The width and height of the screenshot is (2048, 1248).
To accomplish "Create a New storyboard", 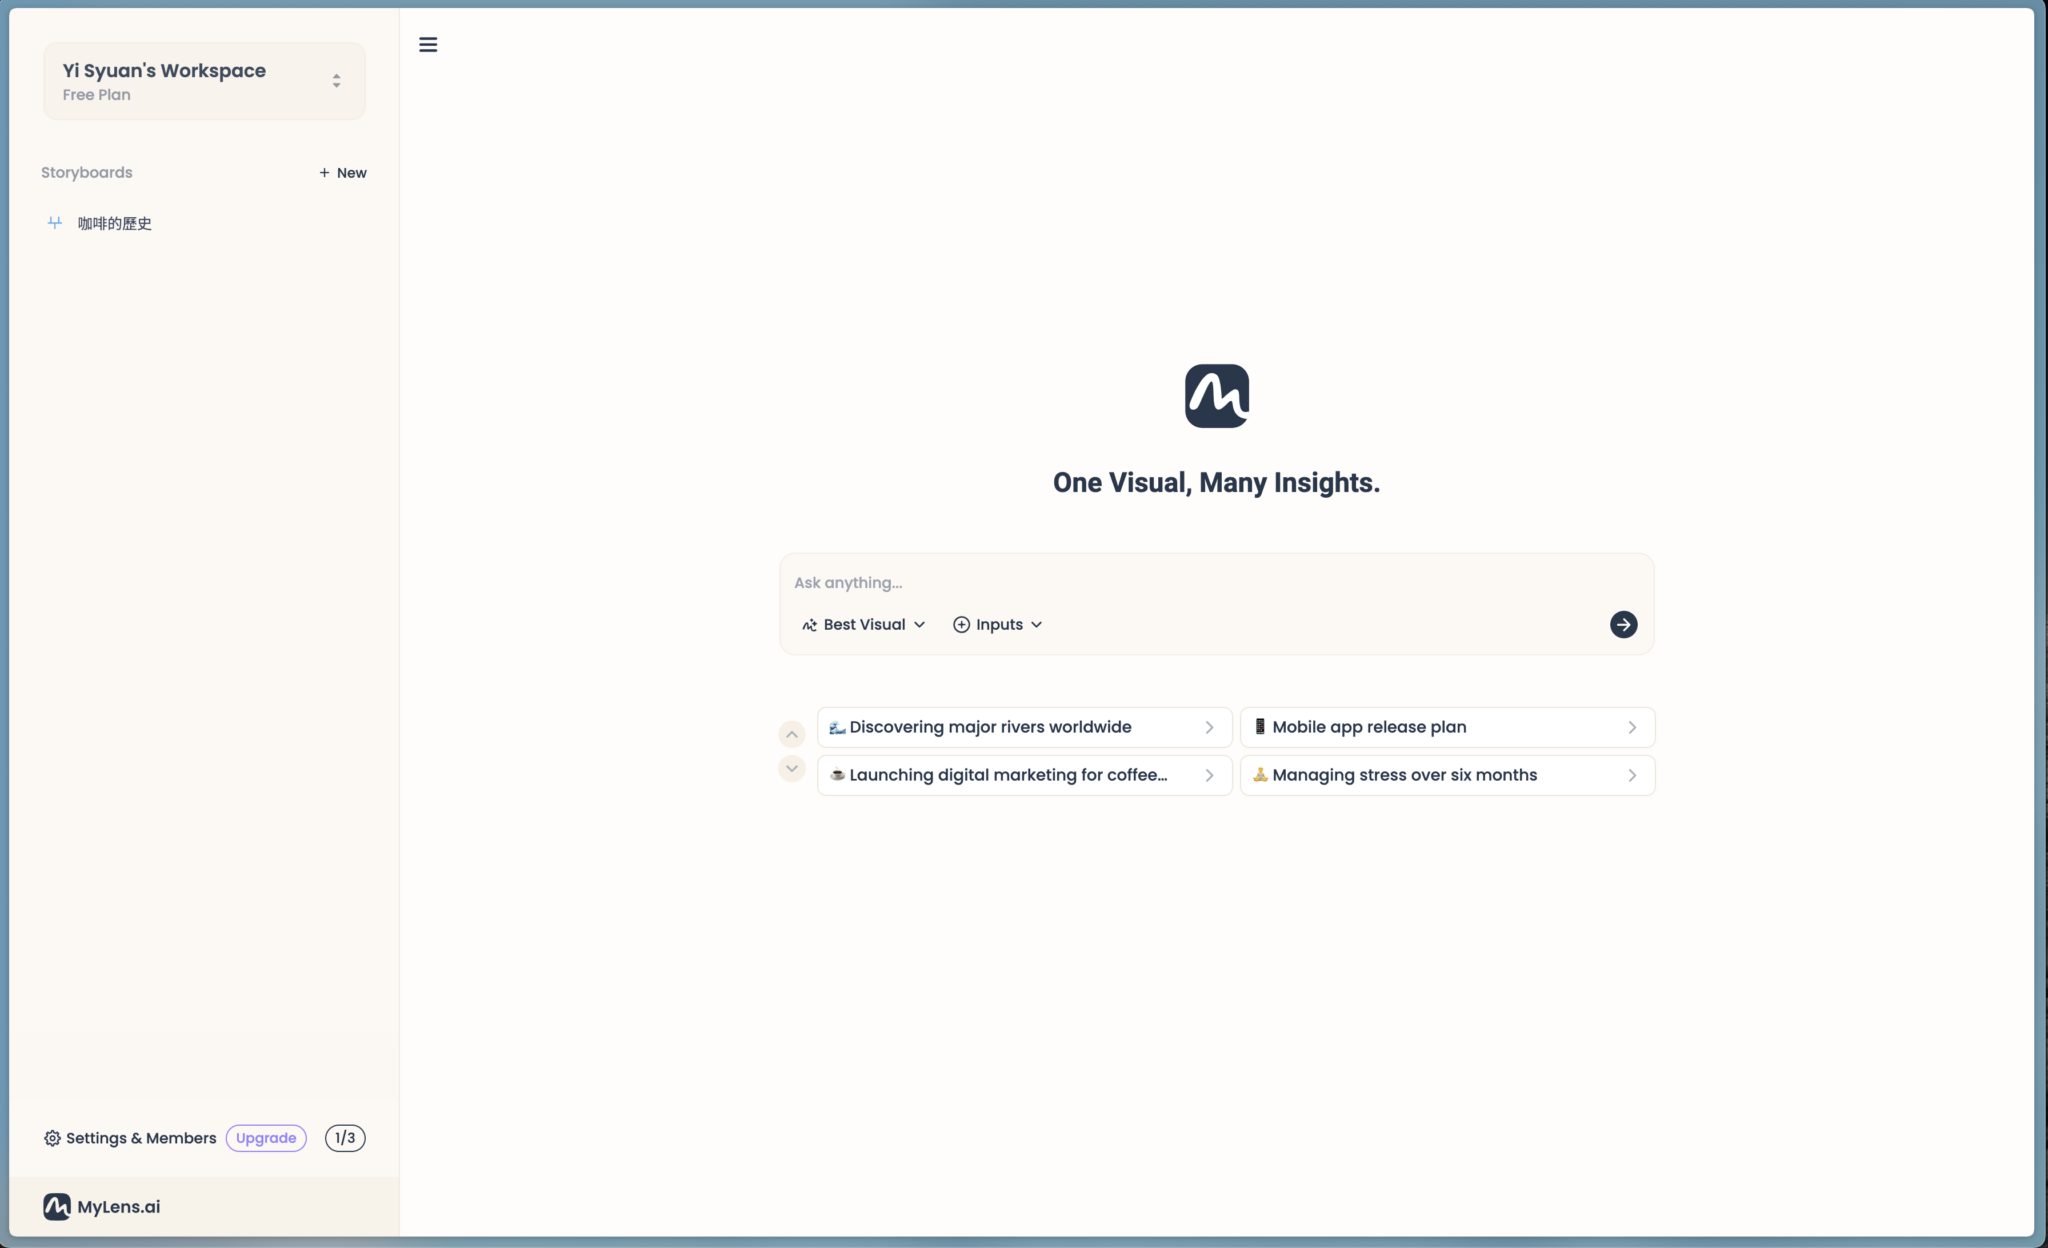I will click(x=343, y=173).
